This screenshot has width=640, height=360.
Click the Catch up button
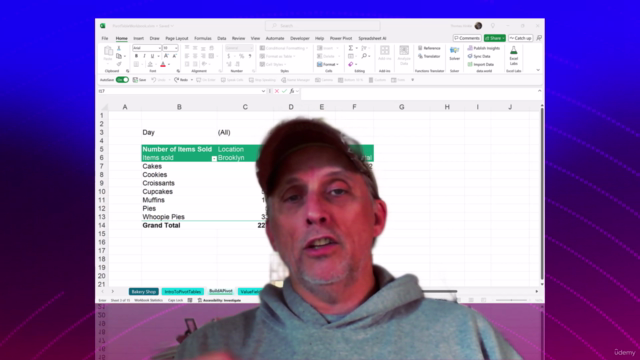click(x=520, y=38)
